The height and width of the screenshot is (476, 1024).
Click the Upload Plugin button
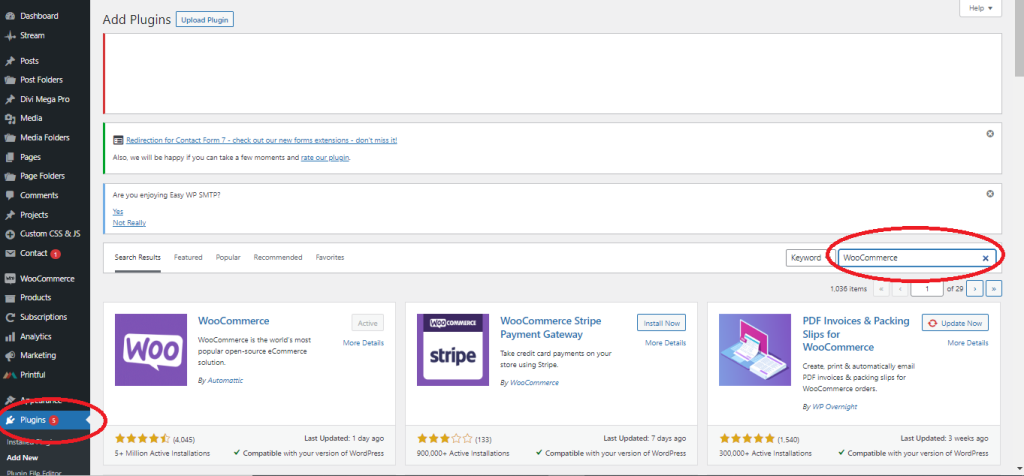[204, 20]
